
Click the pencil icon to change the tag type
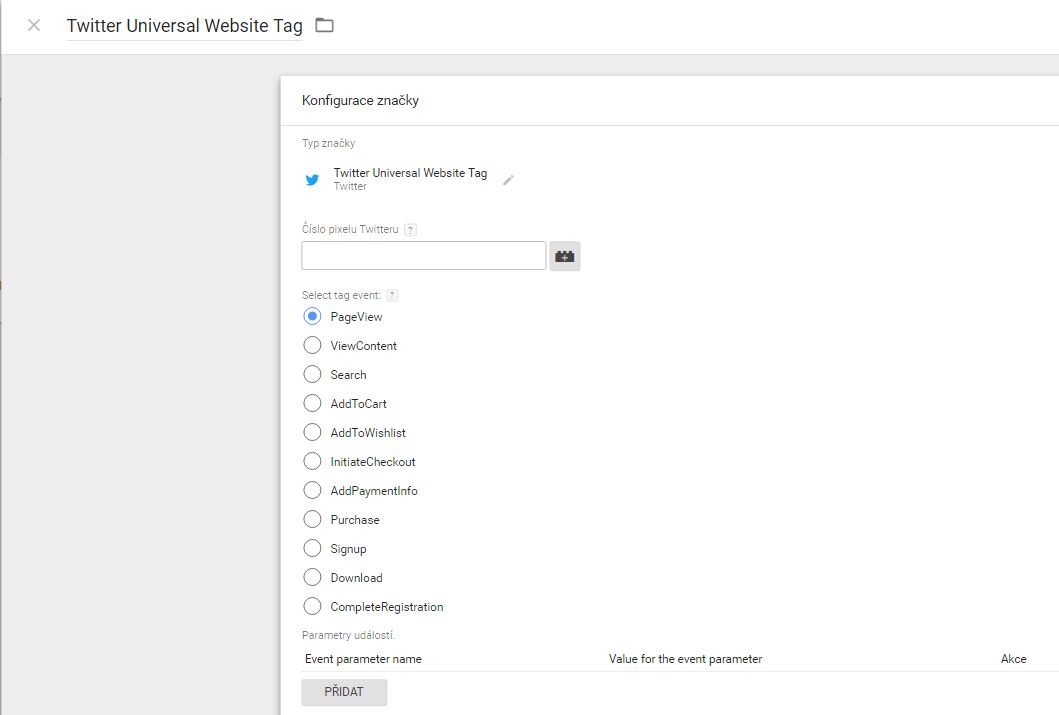509,180
